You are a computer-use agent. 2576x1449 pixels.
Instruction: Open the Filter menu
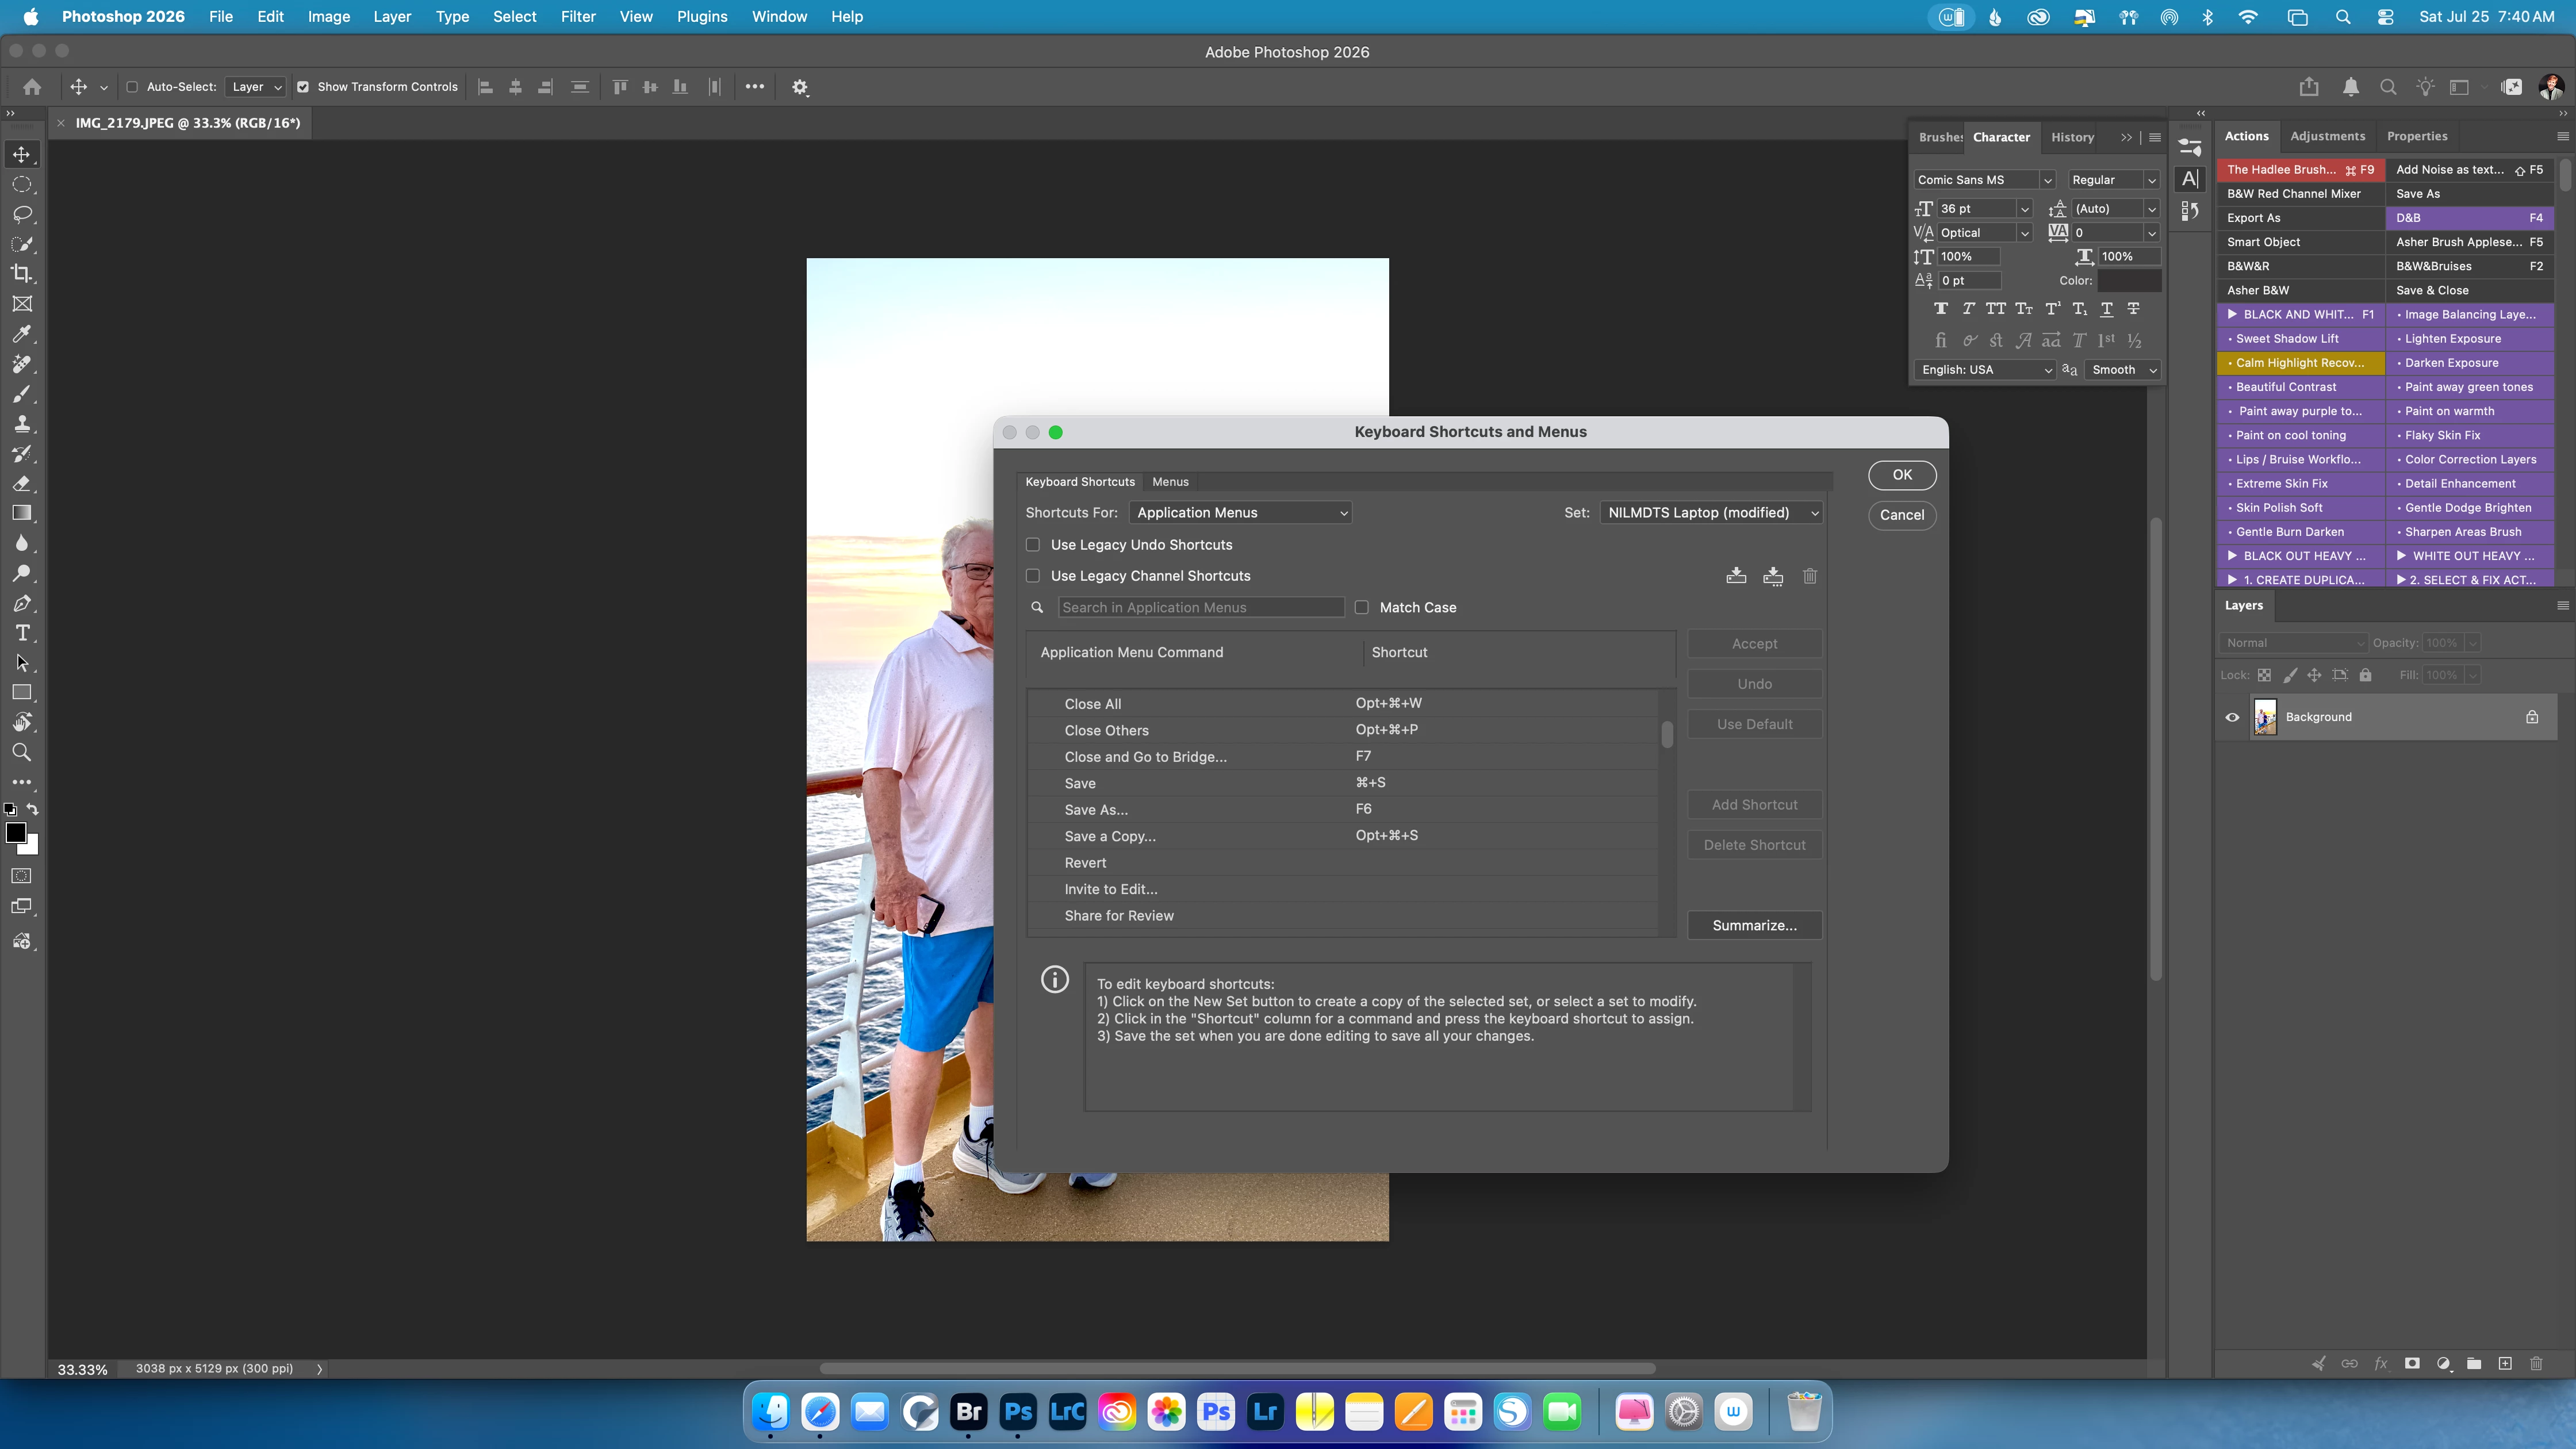click(578, 17)
